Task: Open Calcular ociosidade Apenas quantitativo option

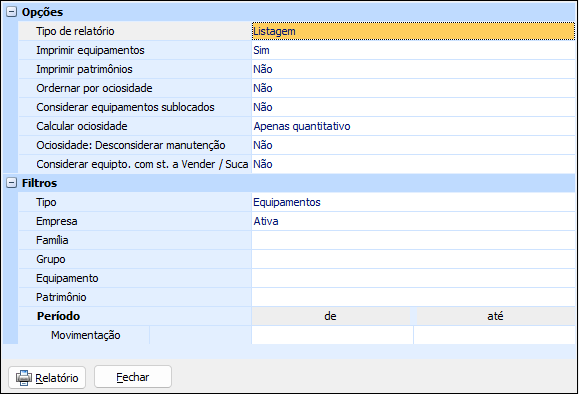Action: (413, 126)
